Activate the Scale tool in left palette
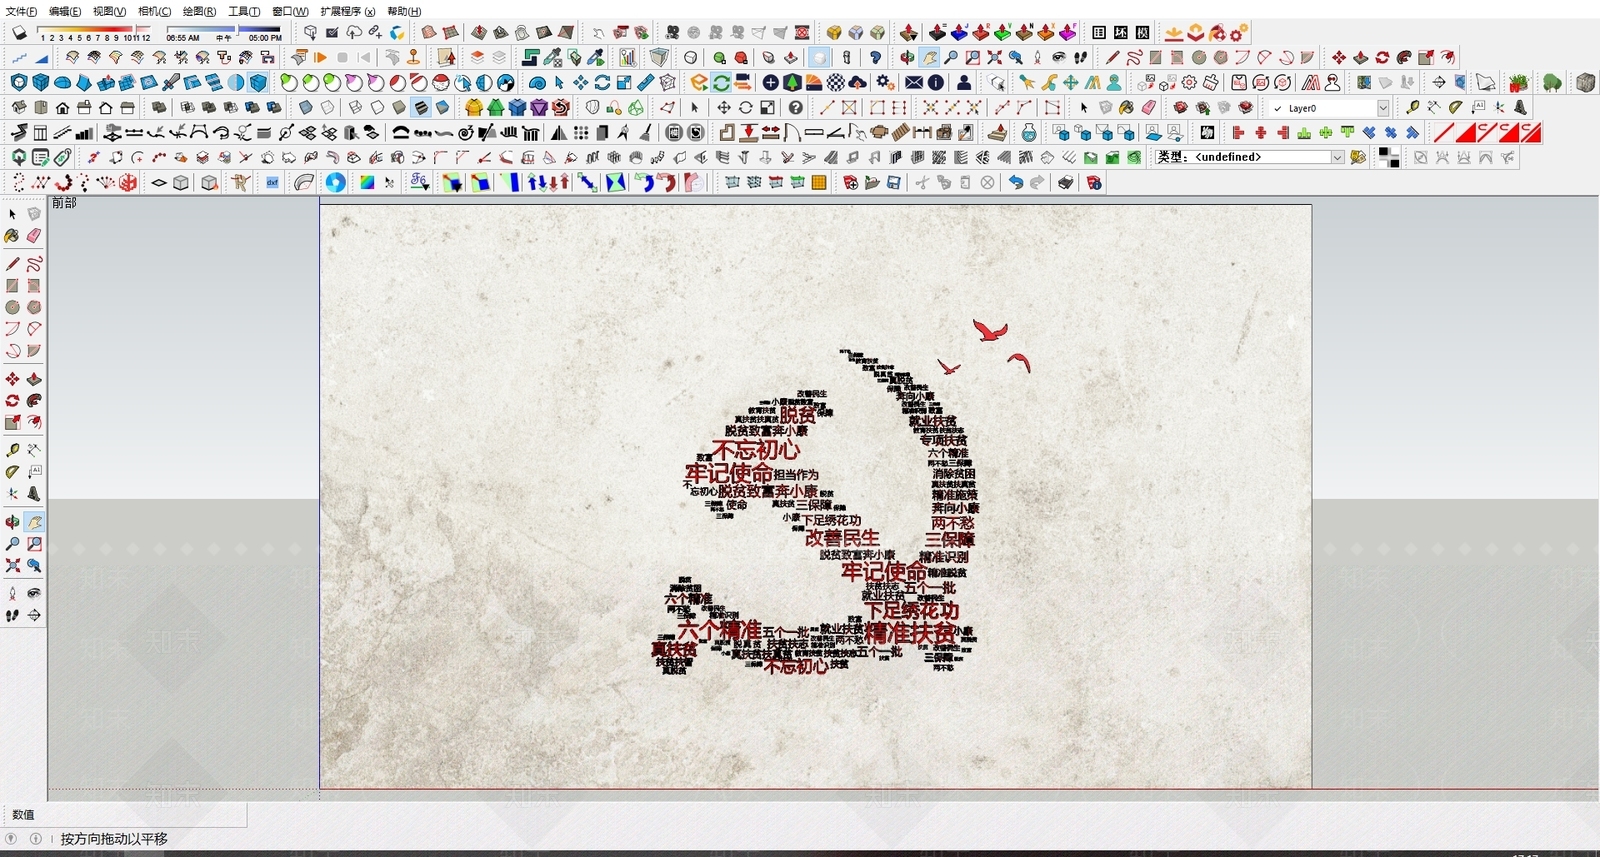The width and height of the screenshot is (1600, 857). point(12,423)
